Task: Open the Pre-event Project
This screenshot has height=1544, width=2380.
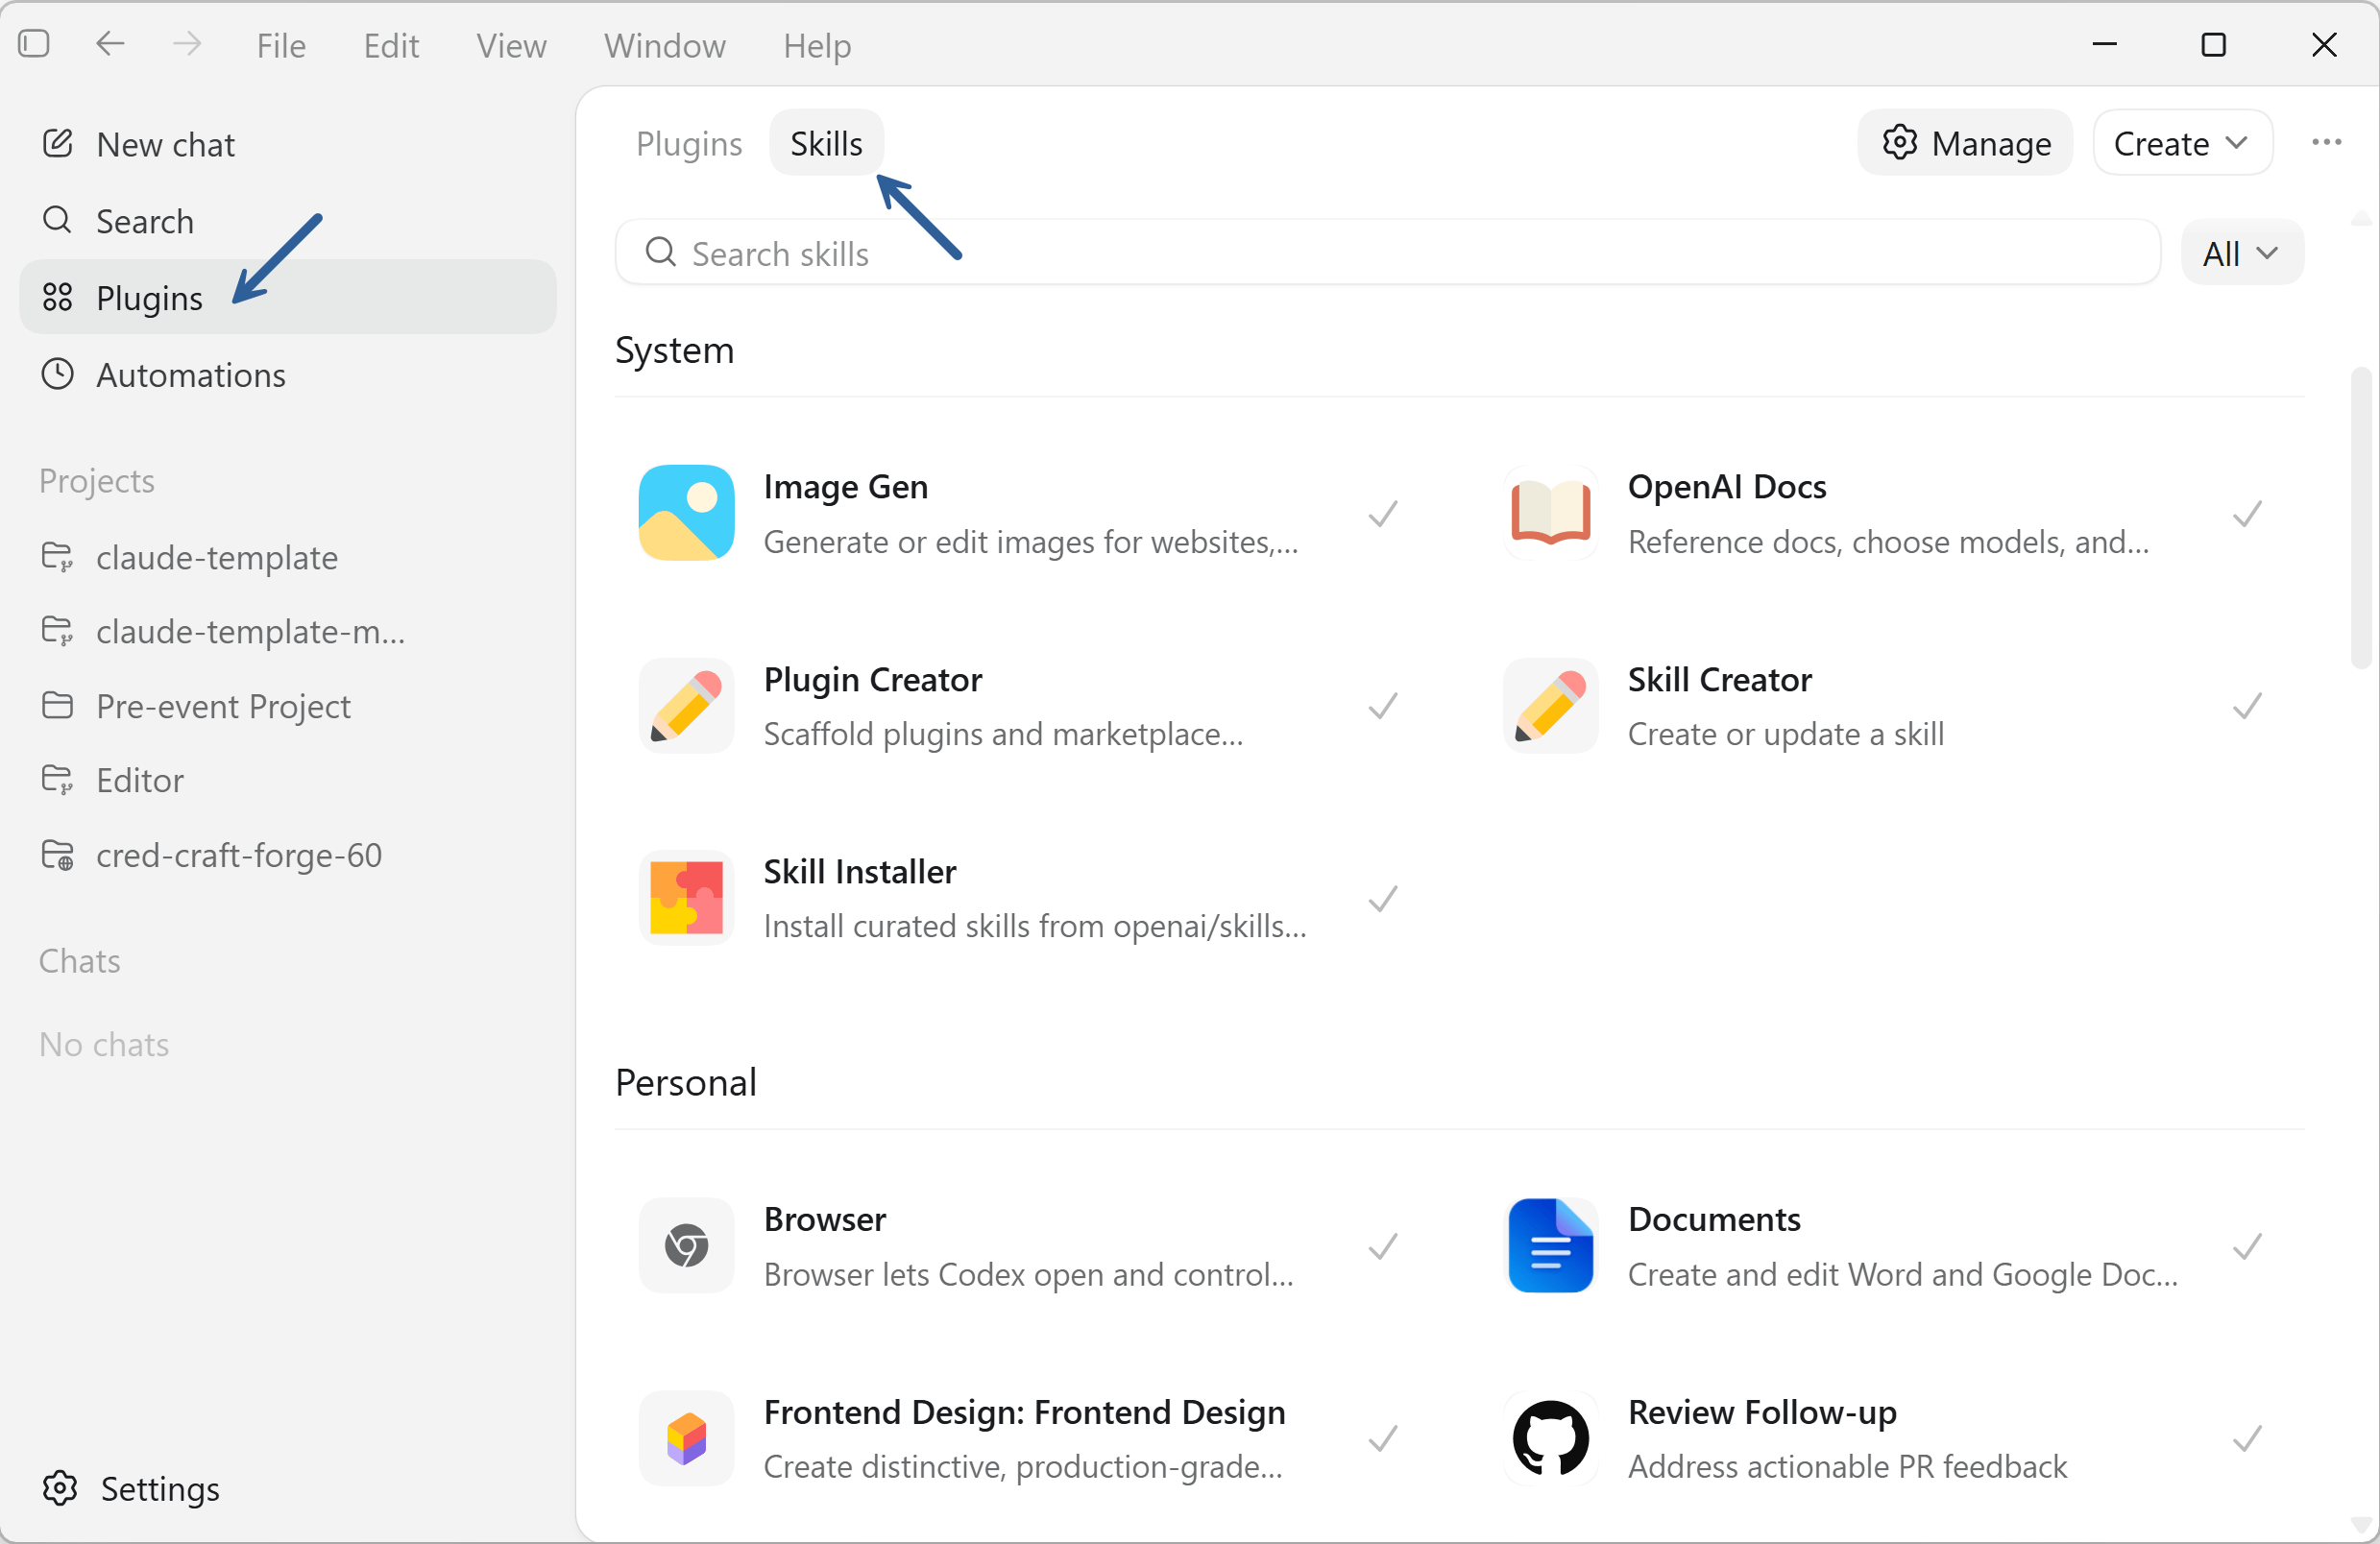Action: [288, 706]
